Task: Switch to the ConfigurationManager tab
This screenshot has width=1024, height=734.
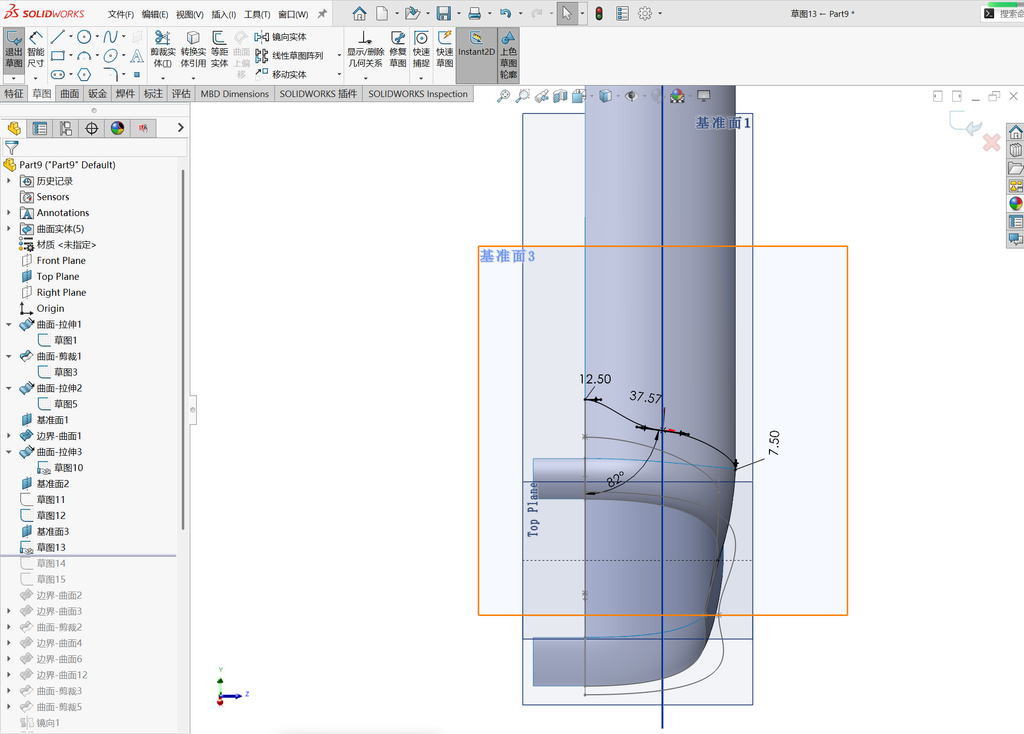Action: [x=66, y=129]
